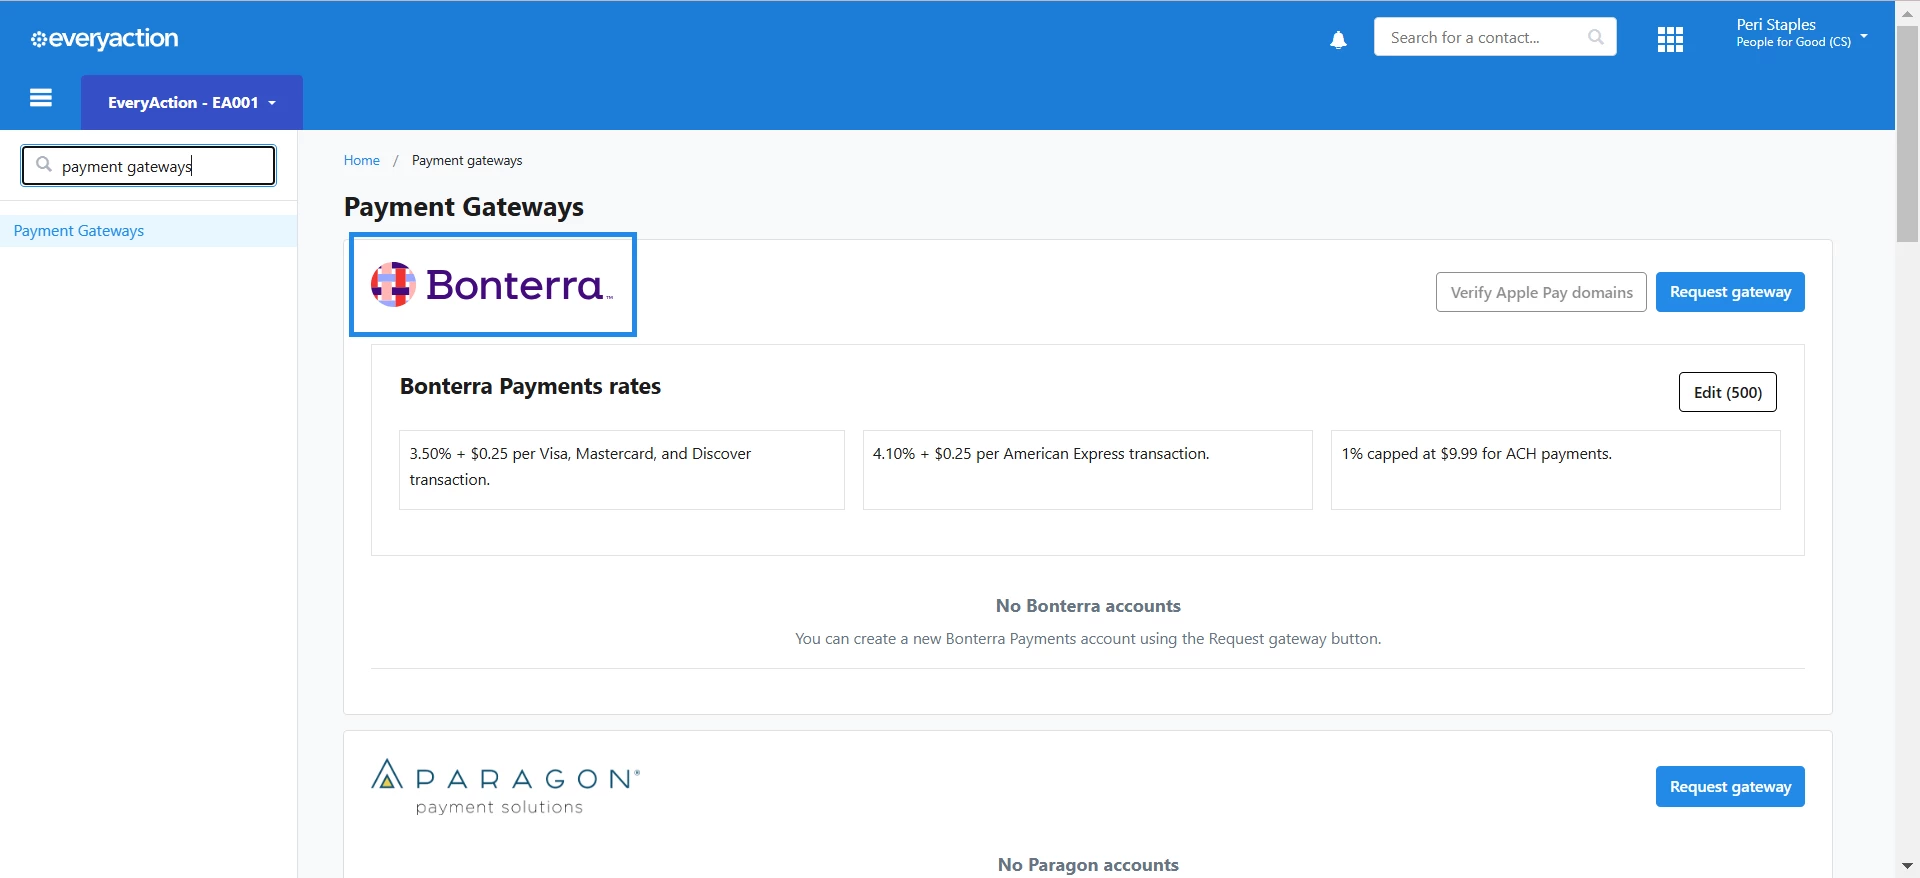Click Paragon's Request gateway button
The image size is (1920, 878).
coord(1730,787)
